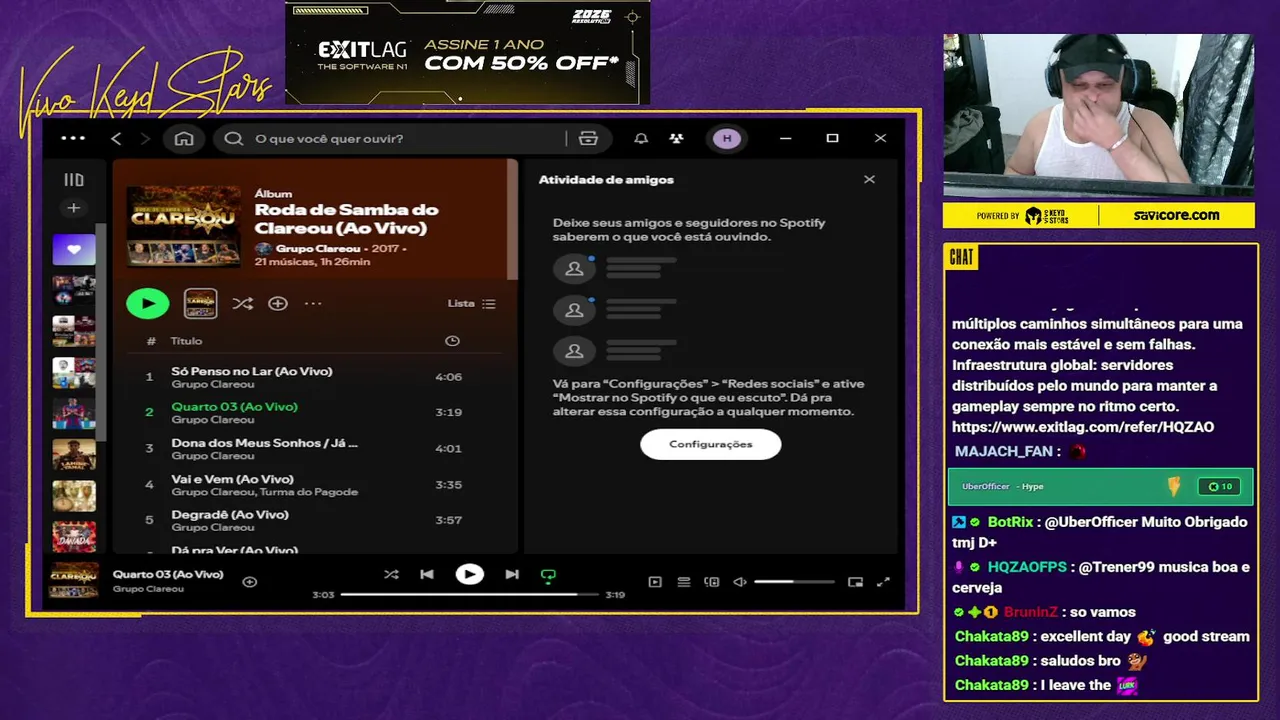Toggle shuffle in the player bar

(391, 574)
